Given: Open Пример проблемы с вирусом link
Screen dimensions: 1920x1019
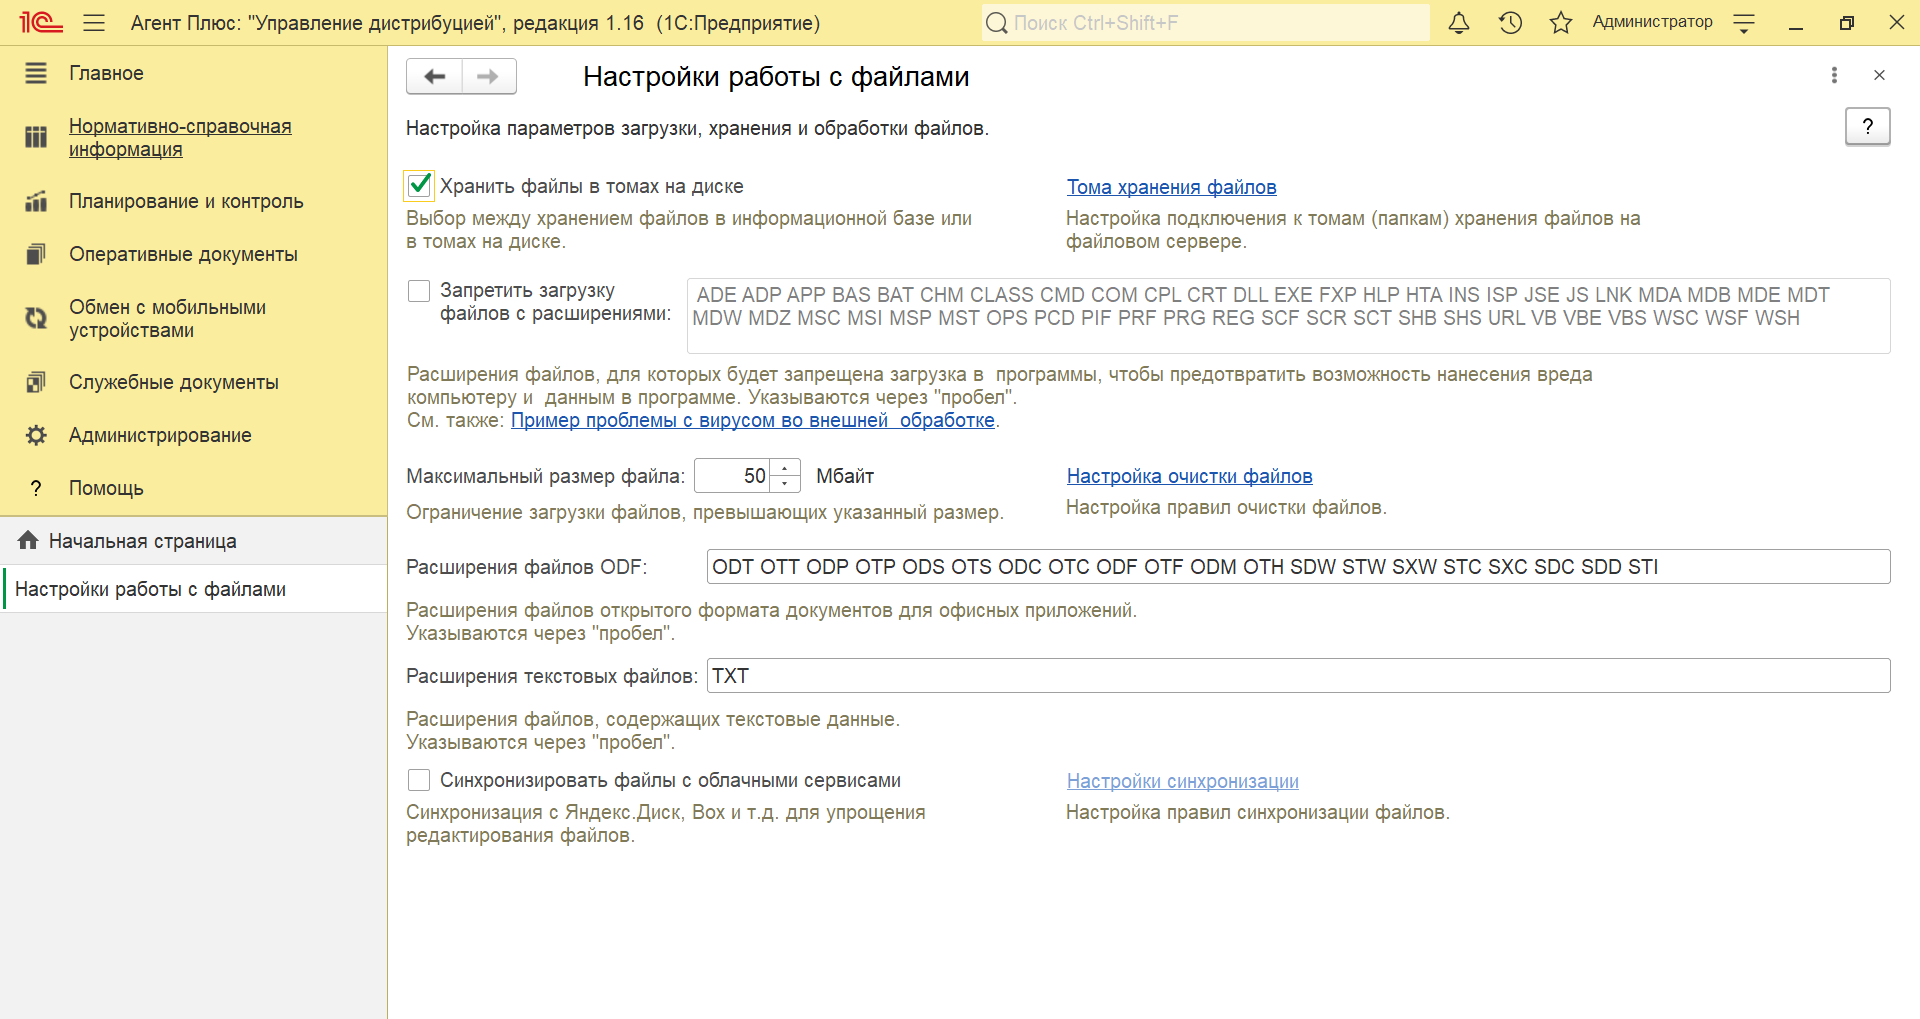Looking at the screenshot, I should coord(753,420).
